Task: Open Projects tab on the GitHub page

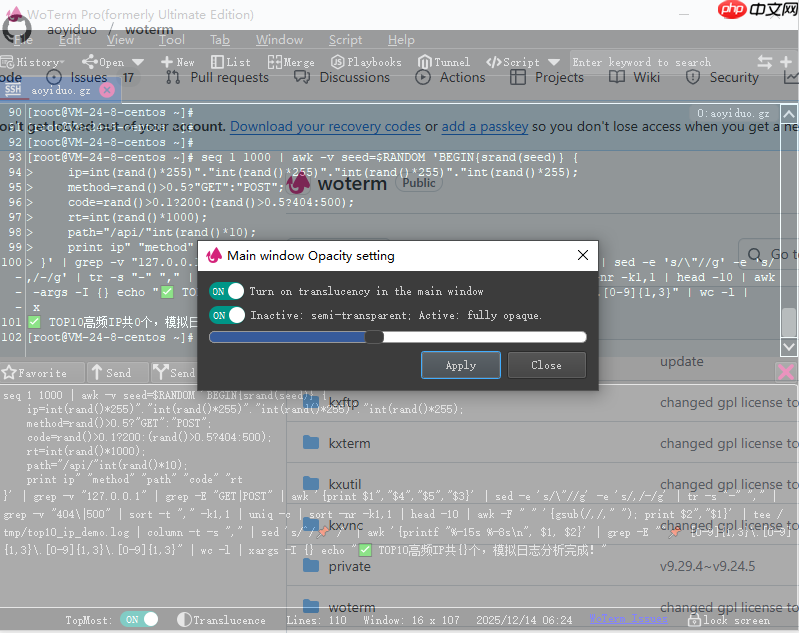Action: click(x=546, y=77)
